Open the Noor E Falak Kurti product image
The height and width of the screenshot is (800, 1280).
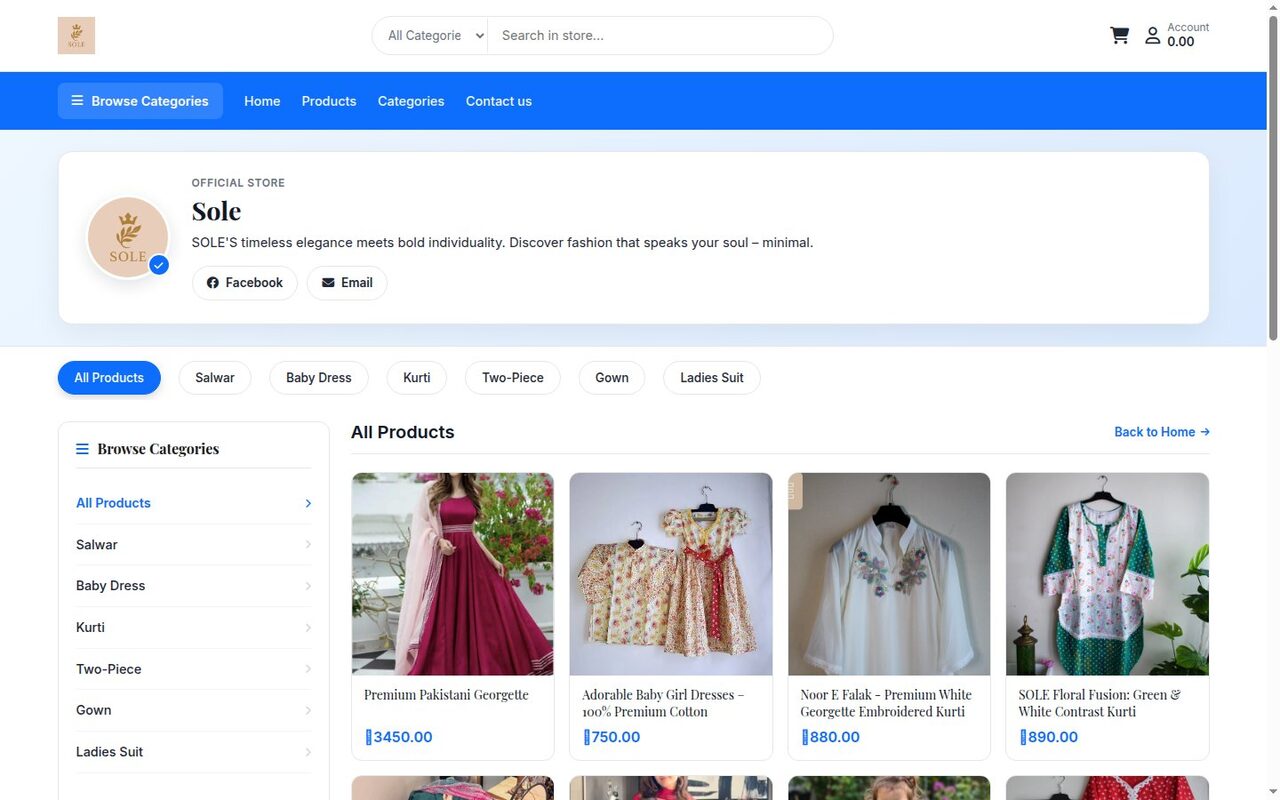coord(889,574)
